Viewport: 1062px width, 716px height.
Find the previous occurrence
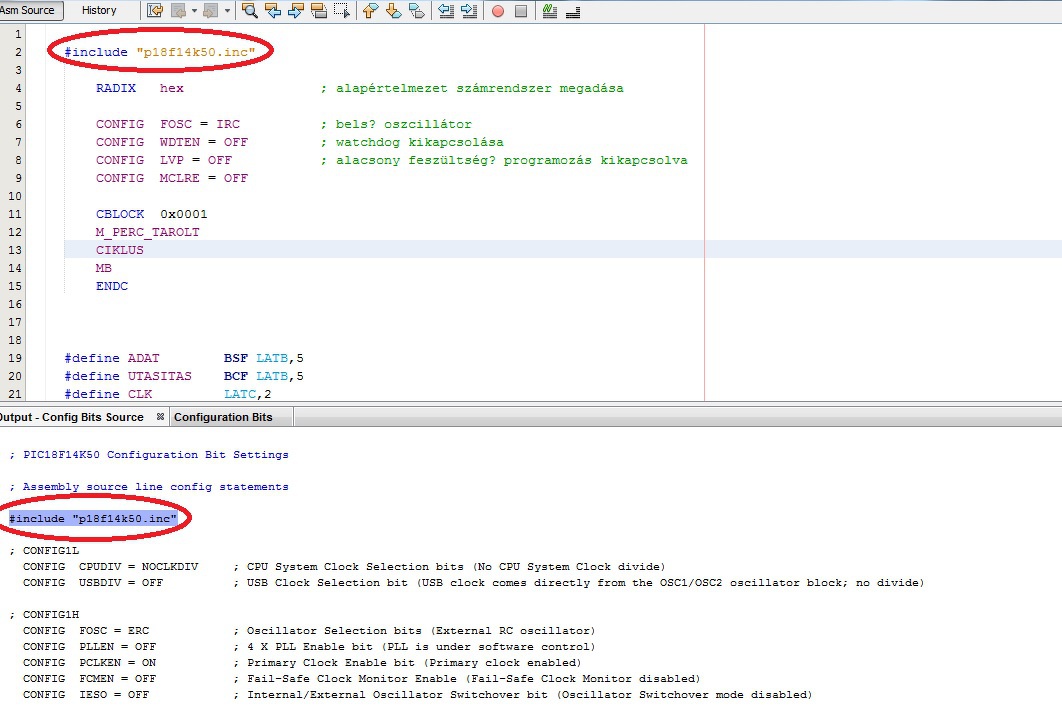273,11
